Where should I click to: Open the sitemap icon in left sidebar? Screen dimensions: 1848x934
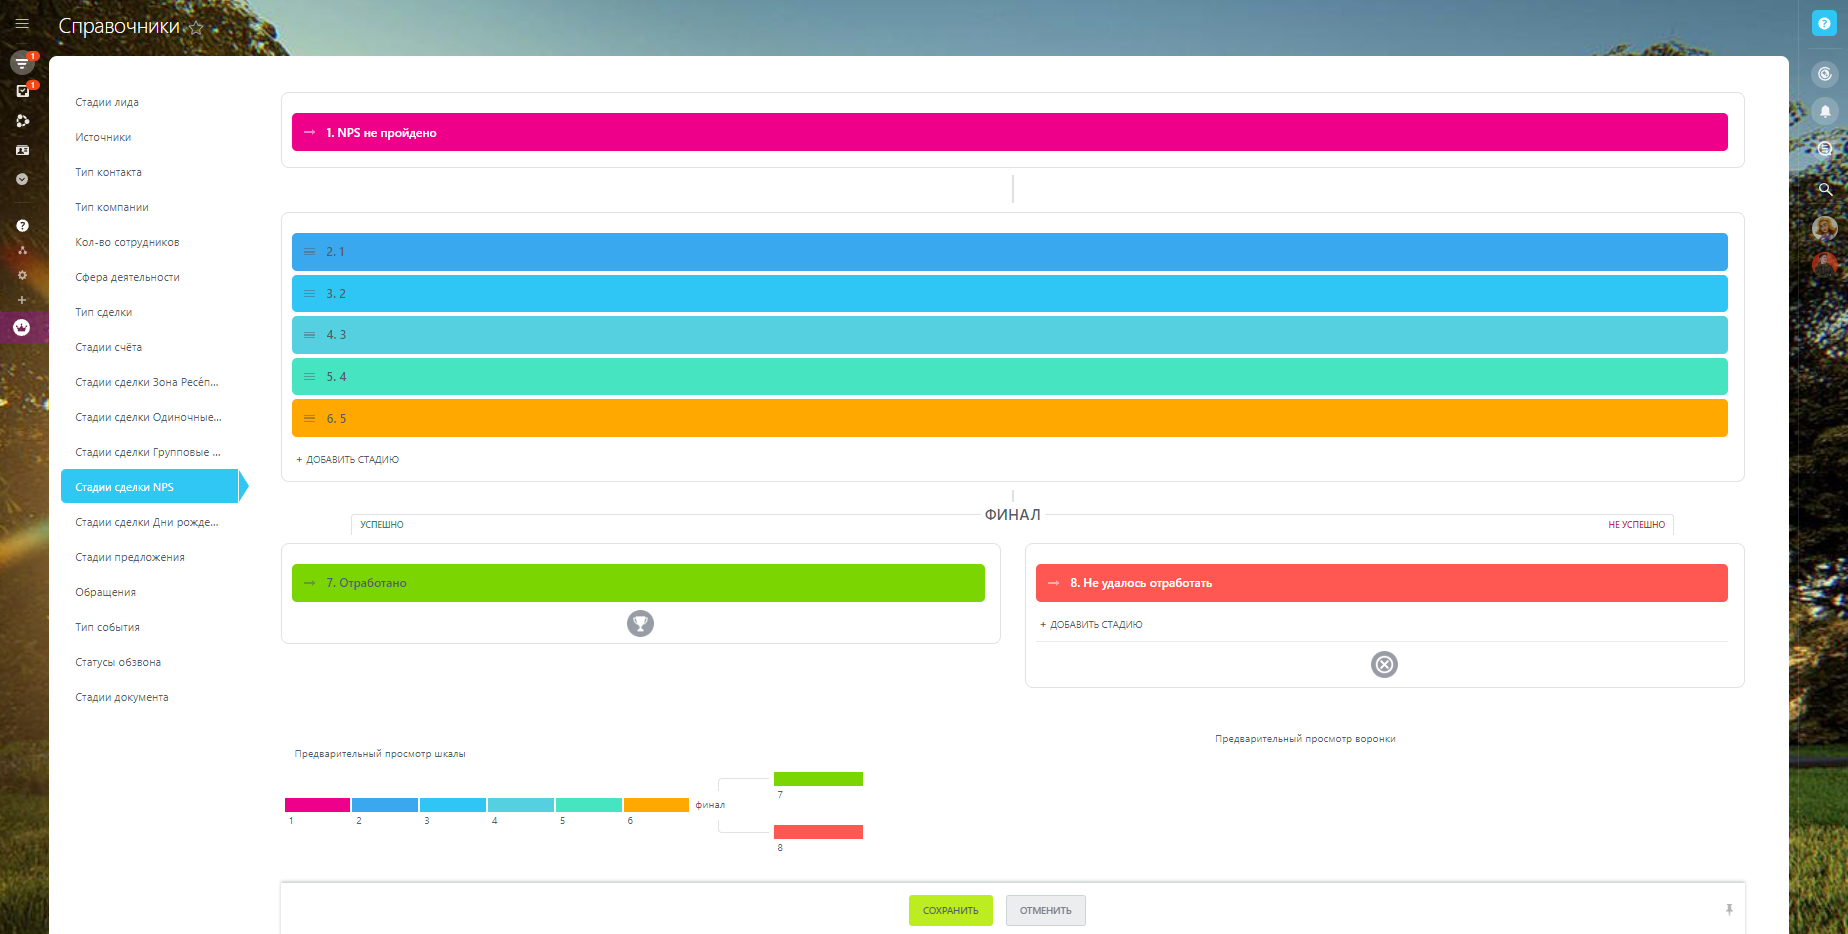pos(22,250)
